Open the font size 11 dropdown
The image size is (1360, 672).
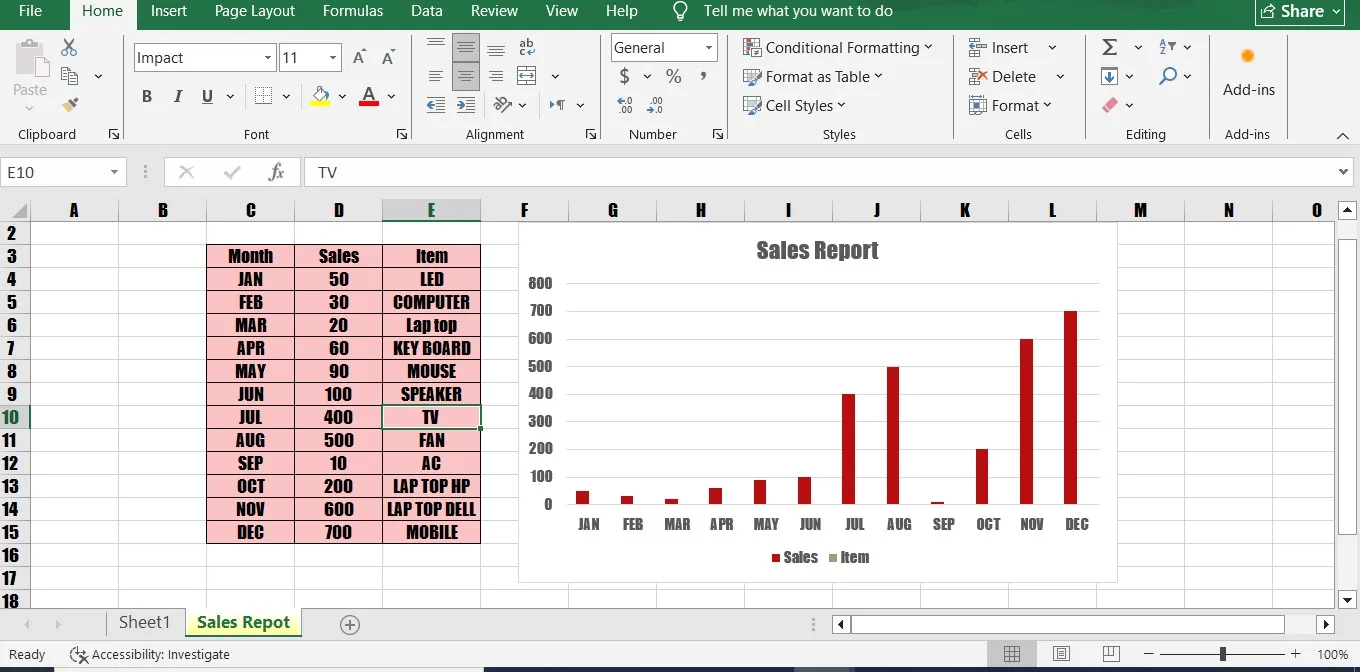coord(333,58)
